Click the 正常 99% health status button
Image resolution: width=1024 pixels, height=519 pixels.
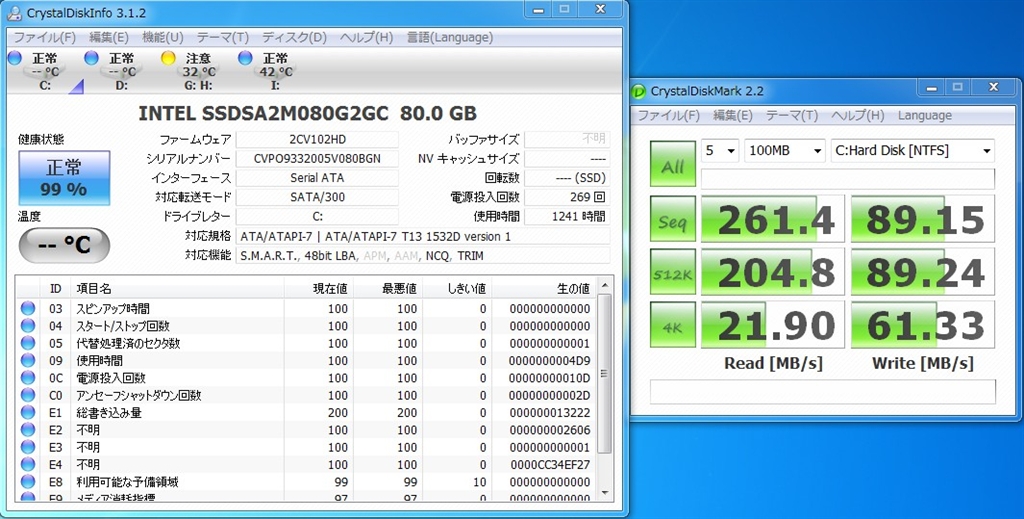[x=64, y=178]
